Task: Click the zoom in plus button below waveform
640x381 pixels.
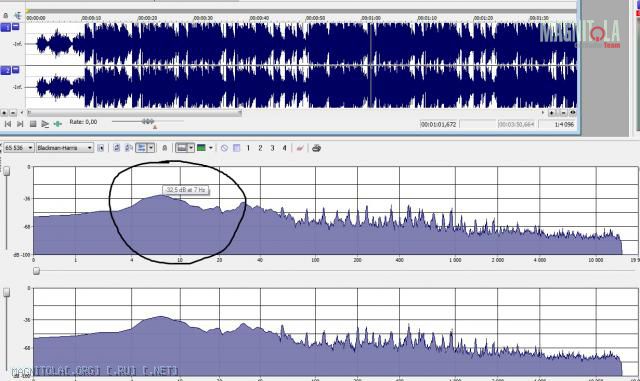Action: pos(4,113)
